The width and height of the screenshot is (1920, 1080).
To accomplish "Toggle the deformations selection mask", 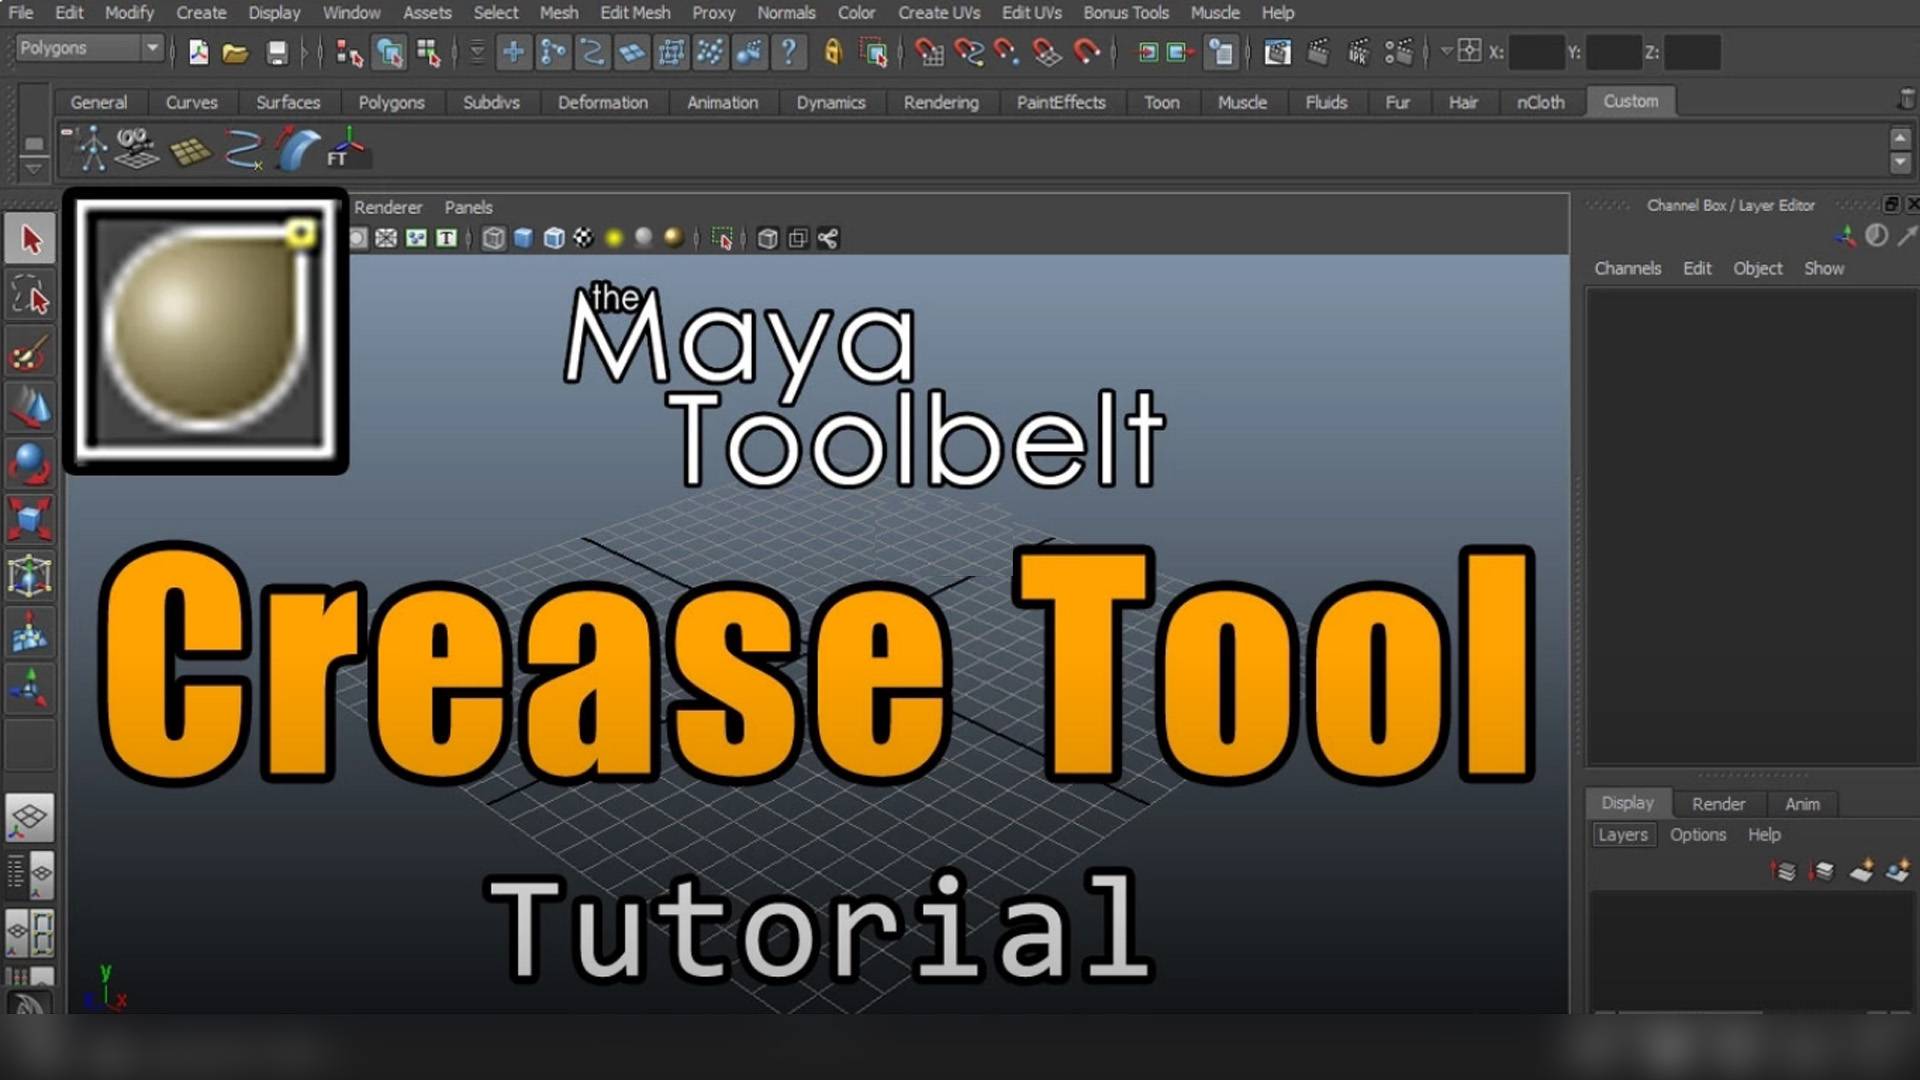I will pyautogui.click(x=671, y=52).
